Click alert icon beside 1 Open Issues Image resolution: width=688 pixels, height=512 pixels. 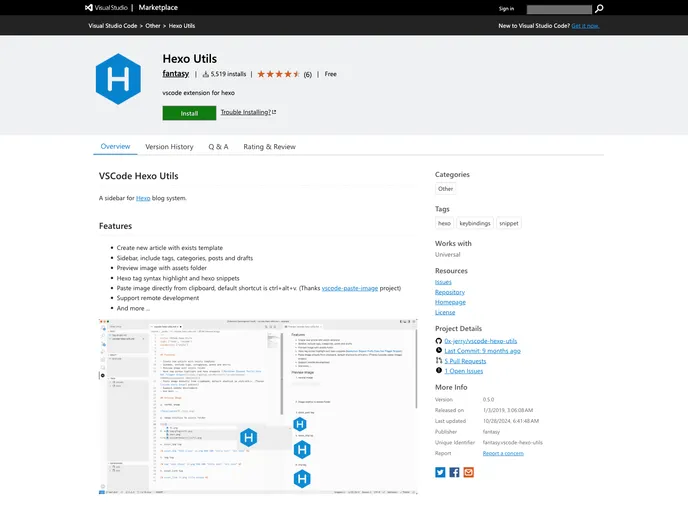click(438, 370)
